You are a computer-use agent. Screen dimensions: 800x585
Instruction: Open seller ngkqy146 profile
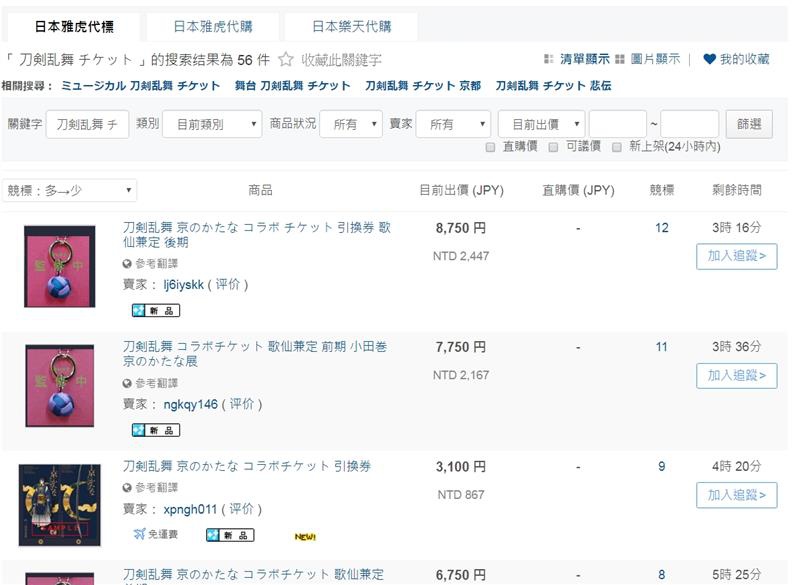point(191,404)
